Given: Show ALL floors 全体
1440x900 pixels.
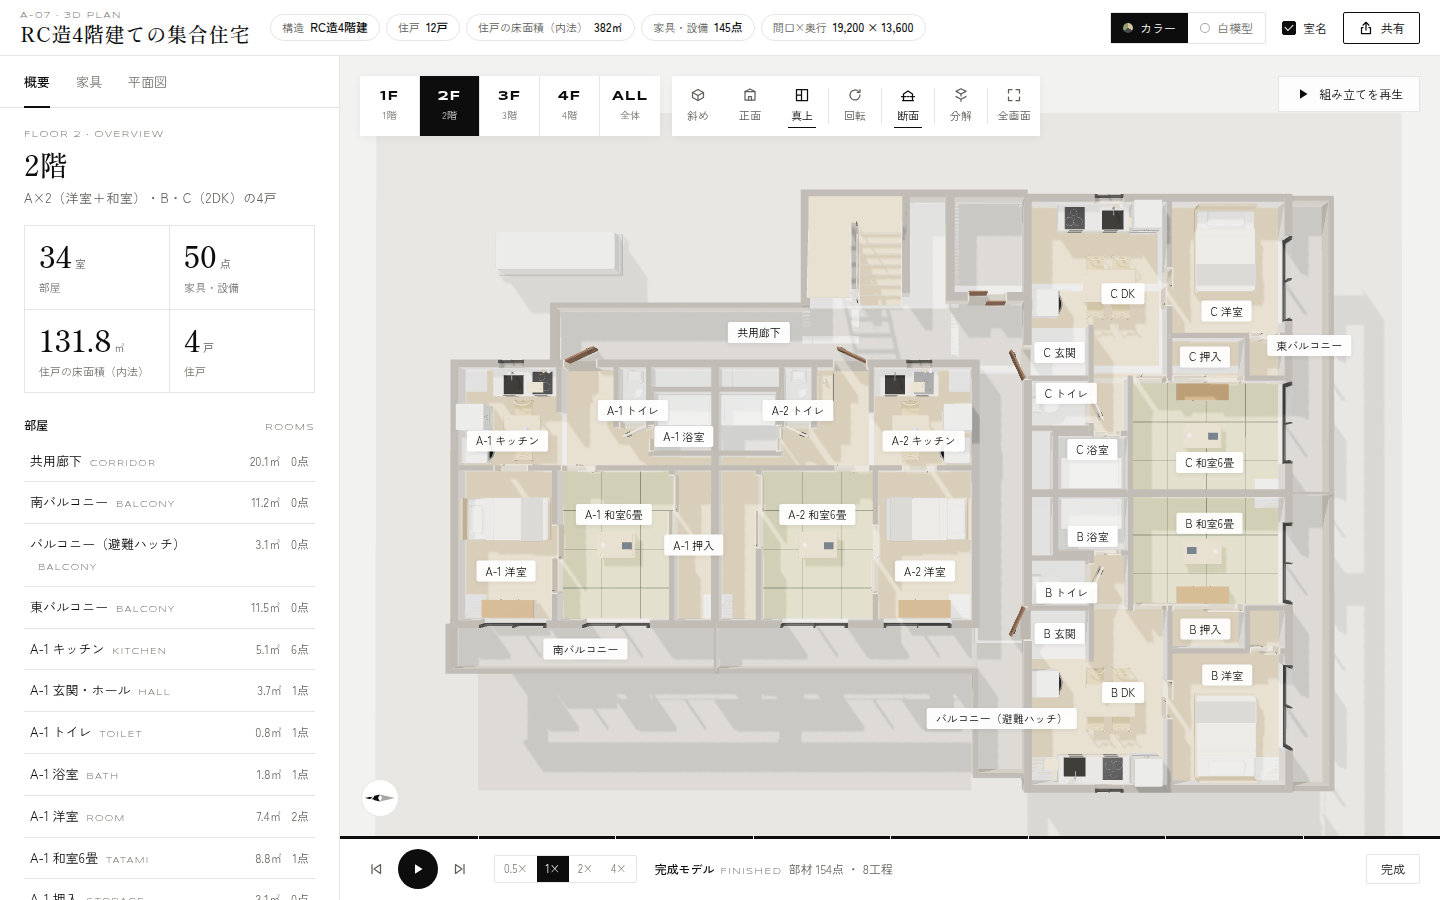Looking at the screenshot, I should [630, 106].
